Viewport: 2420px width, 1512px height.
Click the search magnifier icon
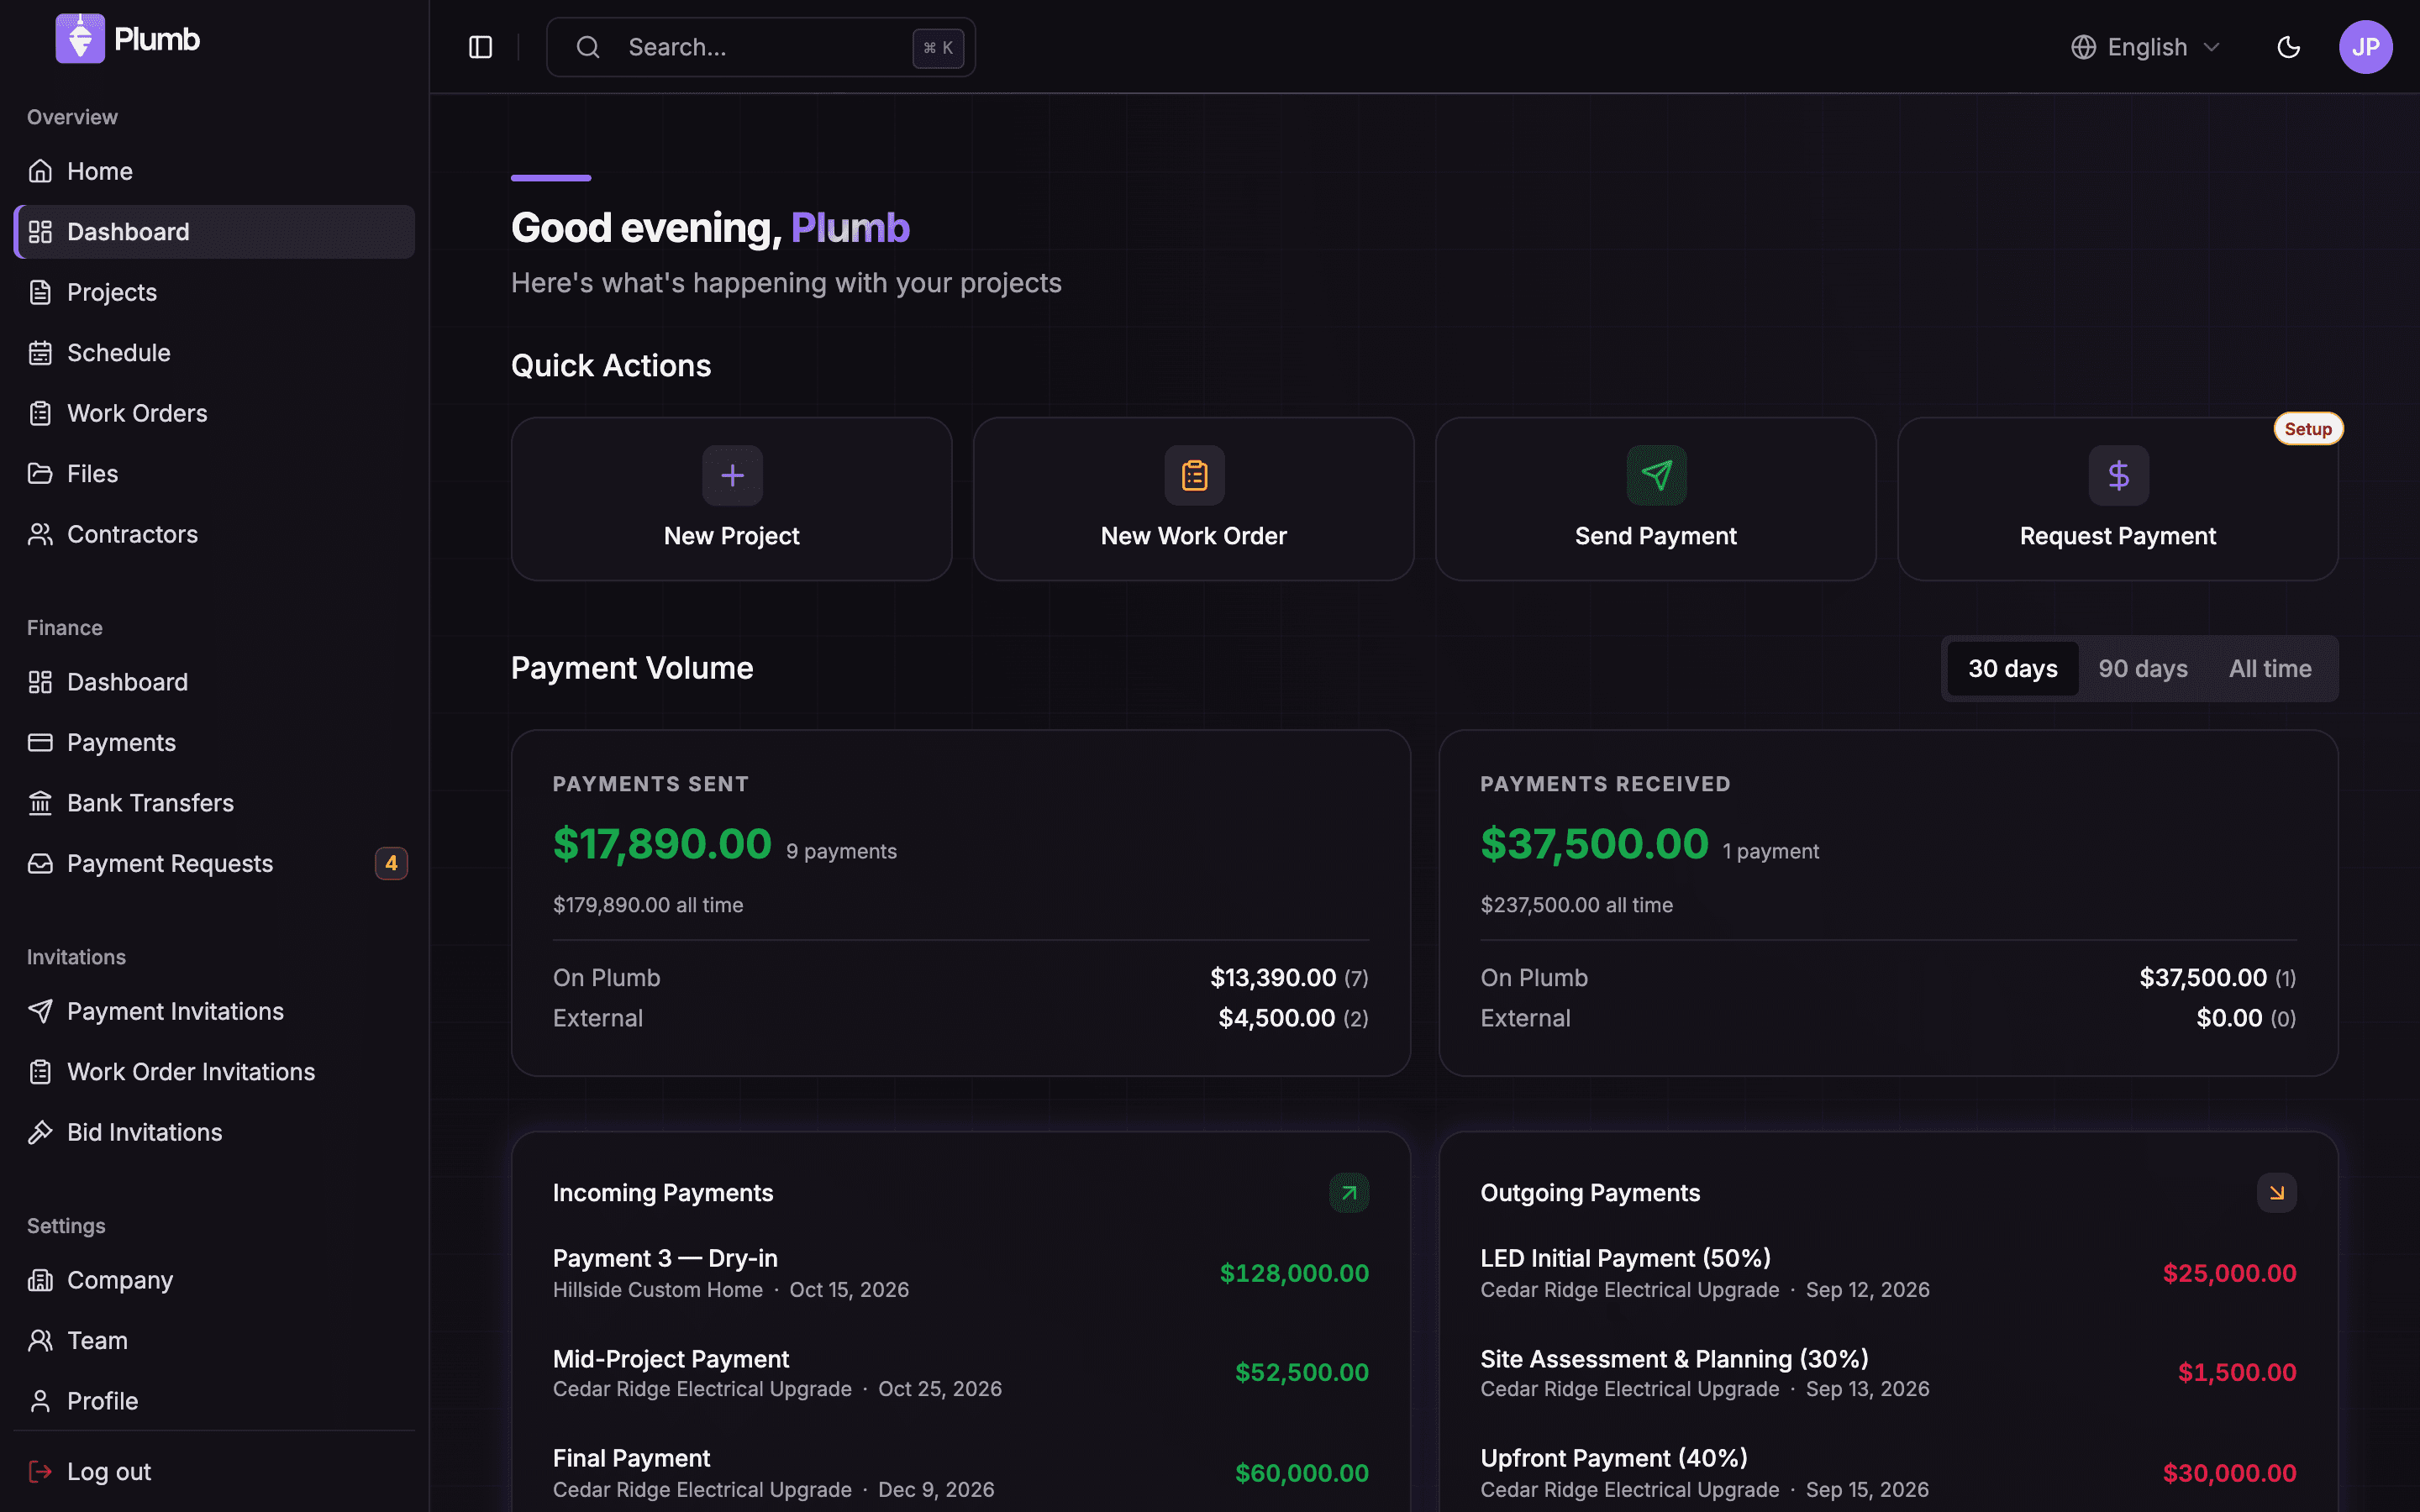coord(588,47)
